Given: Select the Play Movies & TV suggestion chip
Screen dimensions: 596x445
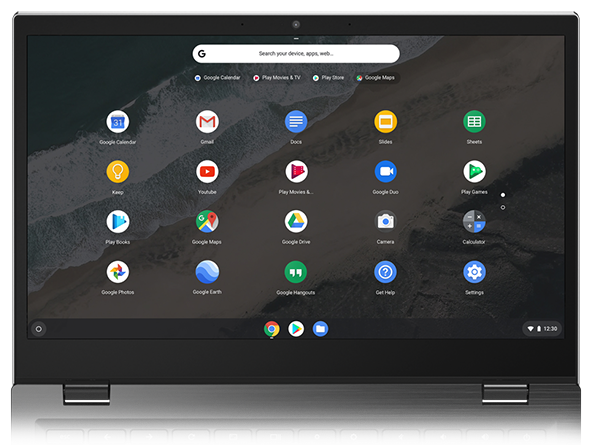Looking at the screenshot, I should (277, 78).
